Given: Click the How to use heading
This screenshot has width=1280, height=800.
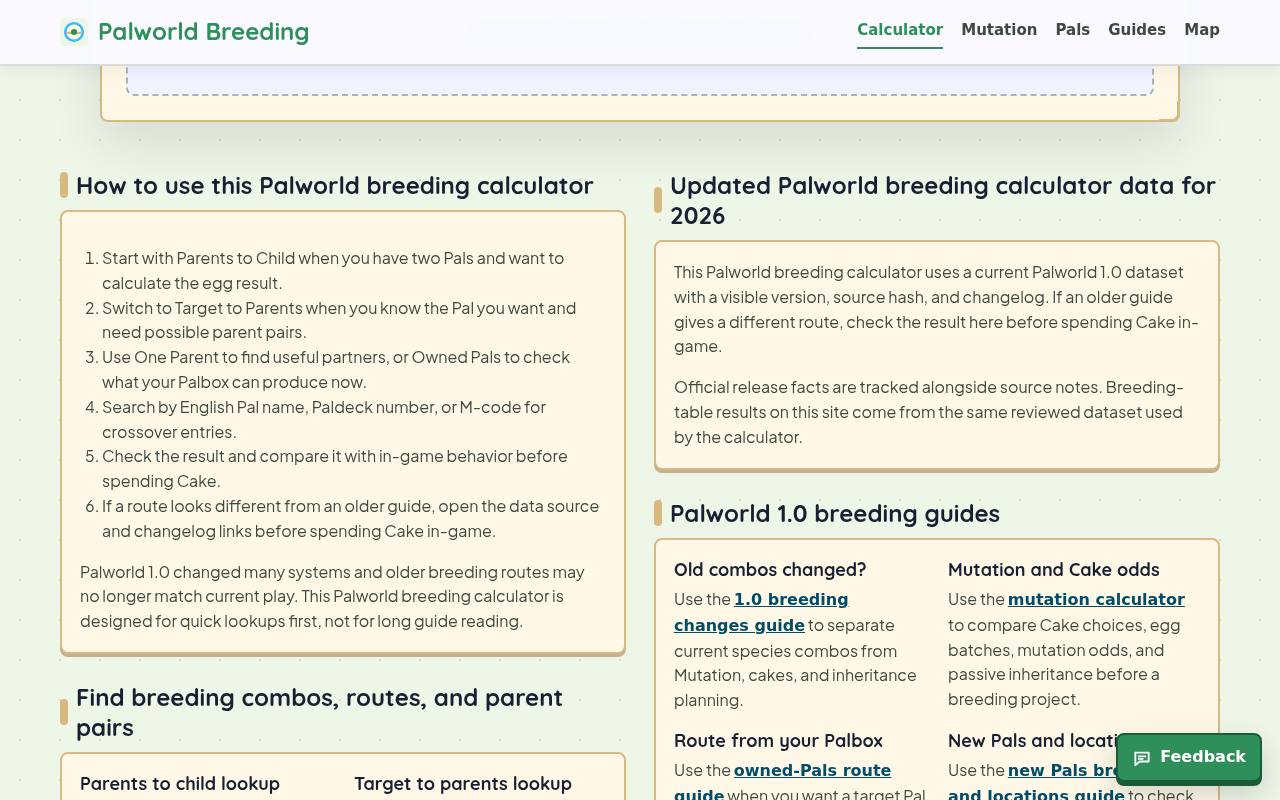Looking at the screenshot, I should [x=335, y=186].
